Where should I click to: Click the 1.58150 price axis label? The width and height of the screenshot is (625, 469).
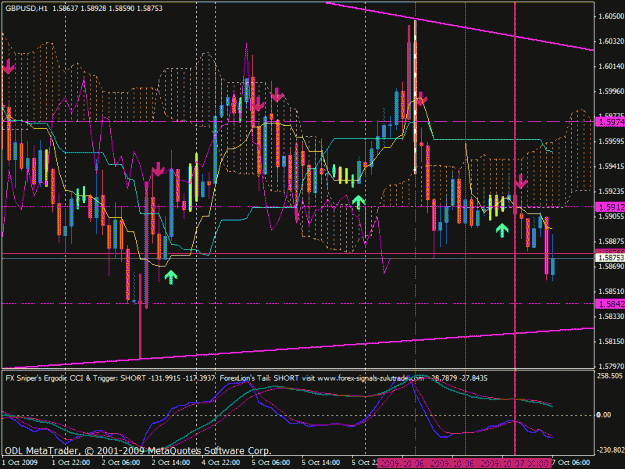611,341
